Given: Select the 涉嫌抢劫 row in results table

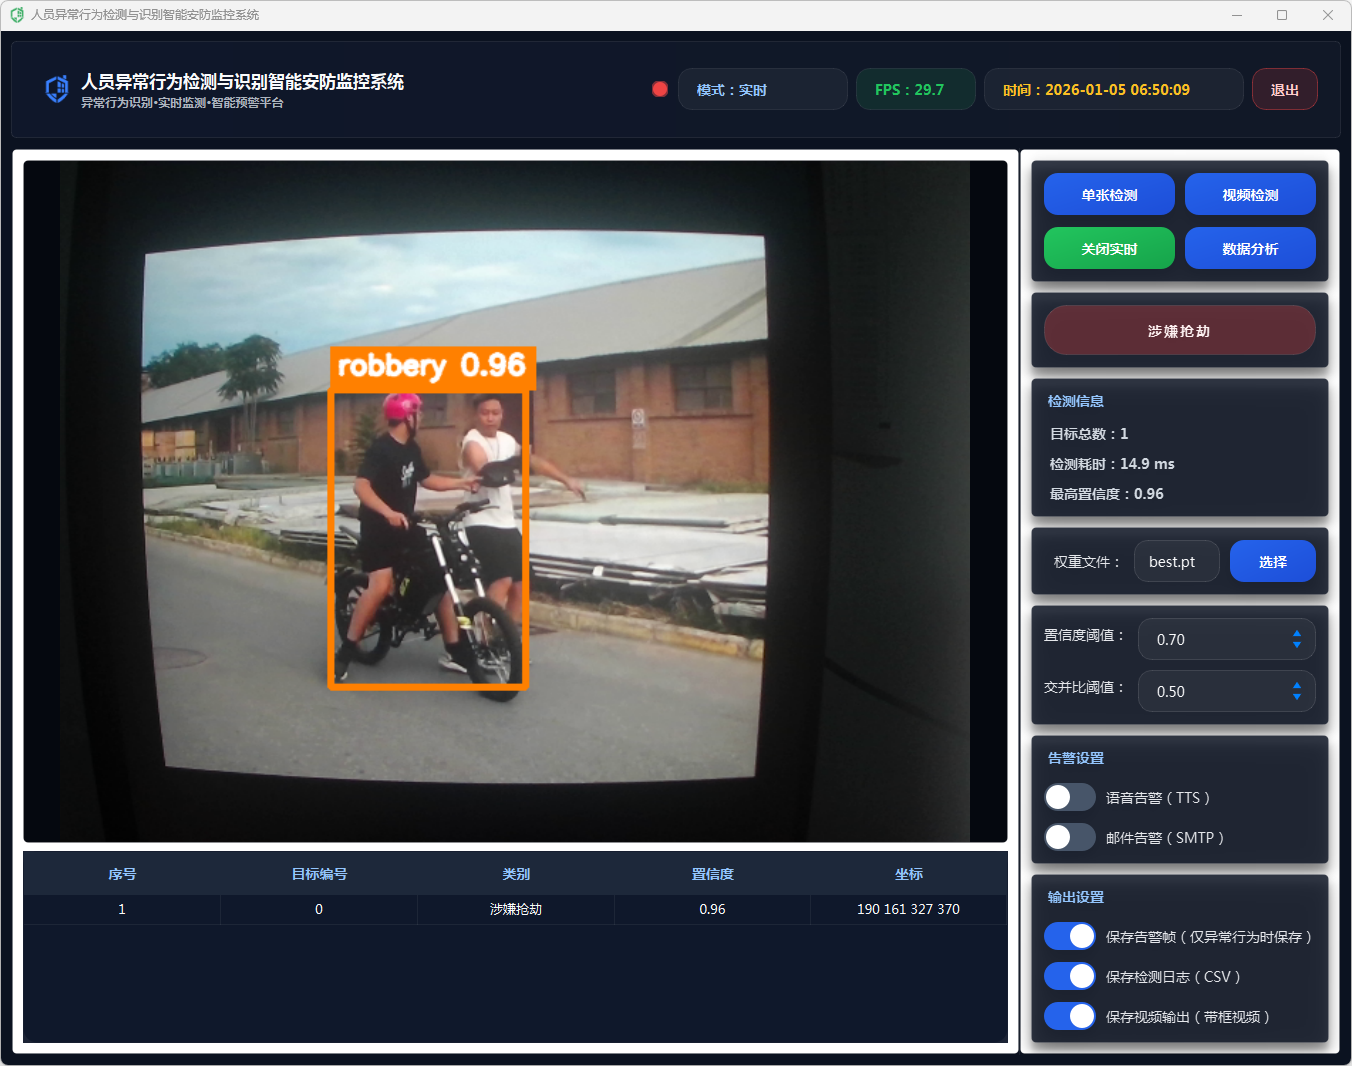Looking at the screenshot, I should coord(515,909).
